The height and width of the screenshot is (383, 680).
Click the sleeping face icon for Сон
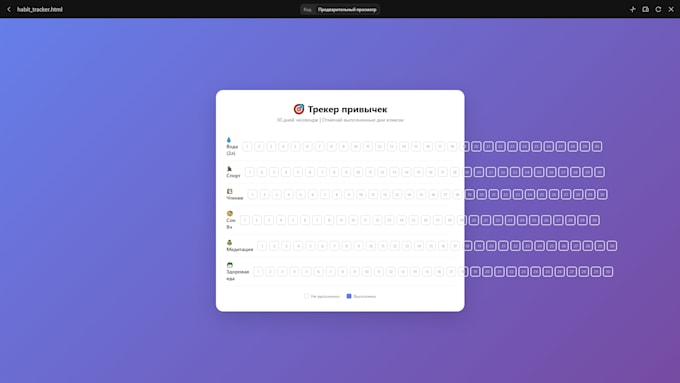pyautogui.click(x=230, y=213)
